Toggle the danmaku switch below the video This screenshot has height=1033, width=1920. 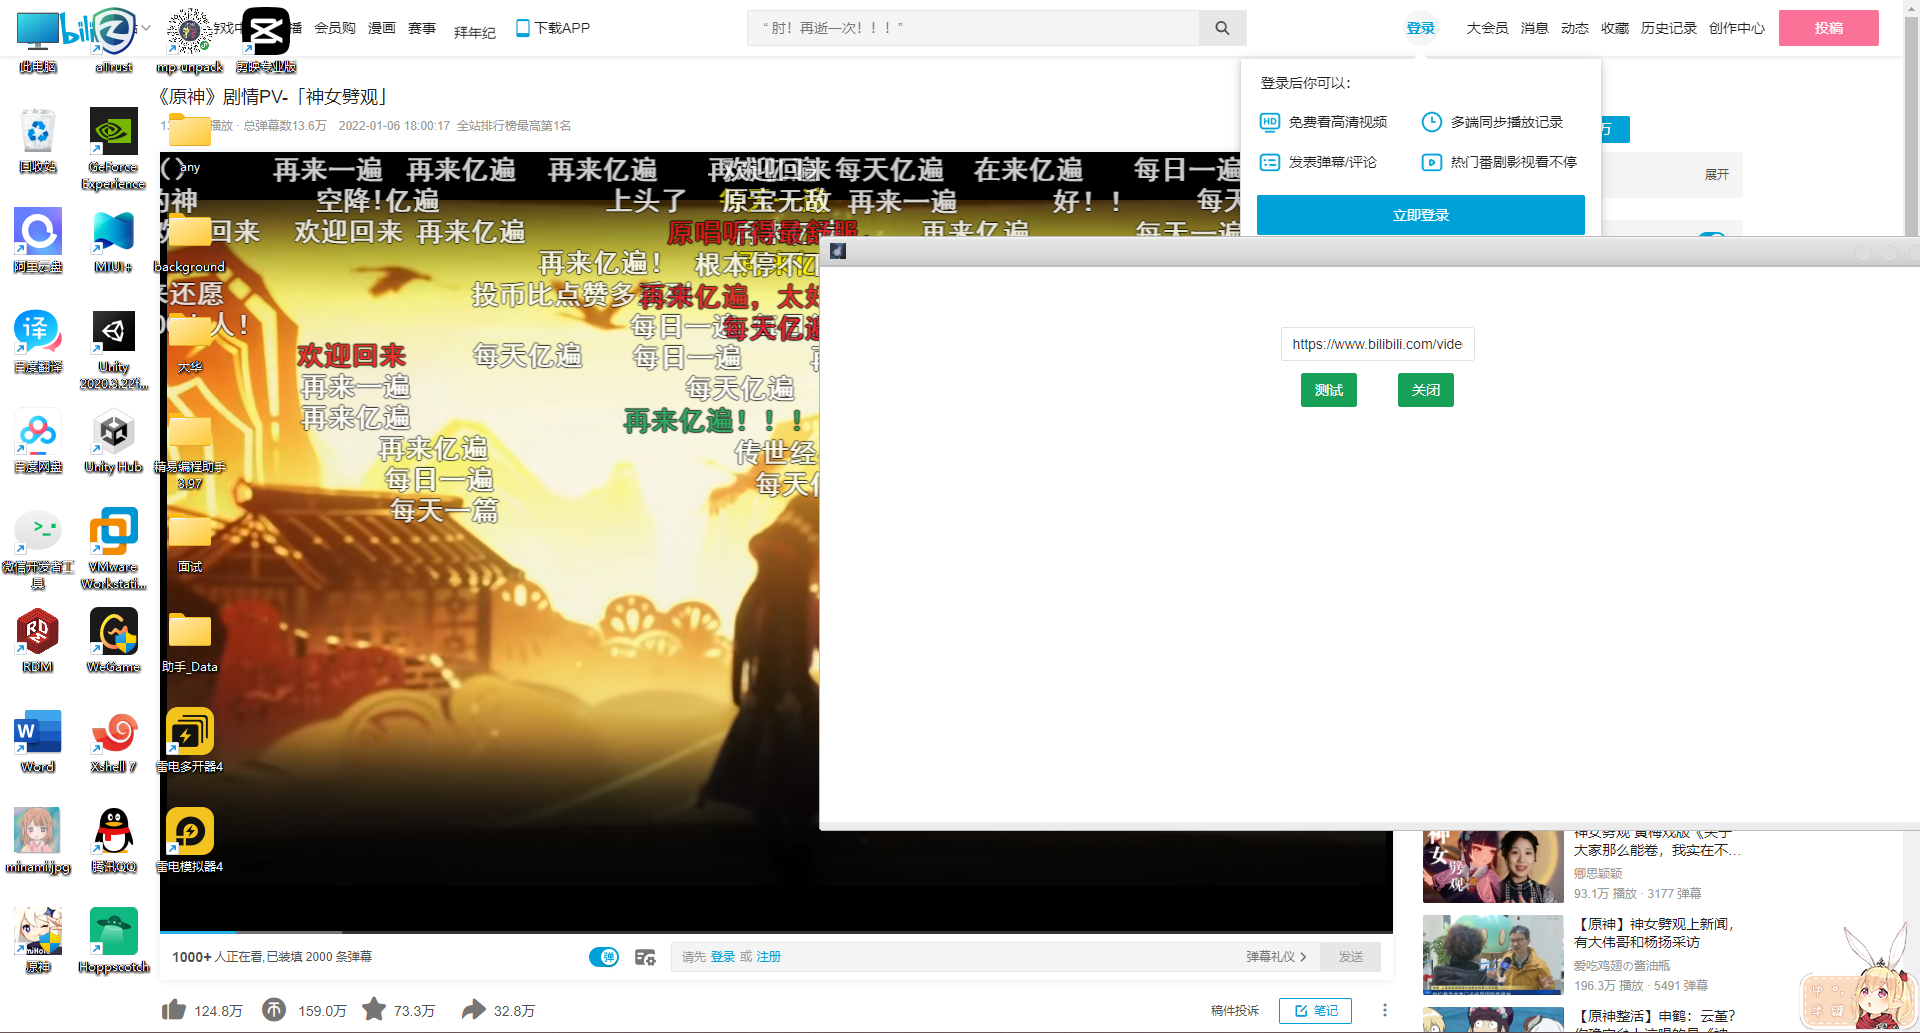[604, 957]
